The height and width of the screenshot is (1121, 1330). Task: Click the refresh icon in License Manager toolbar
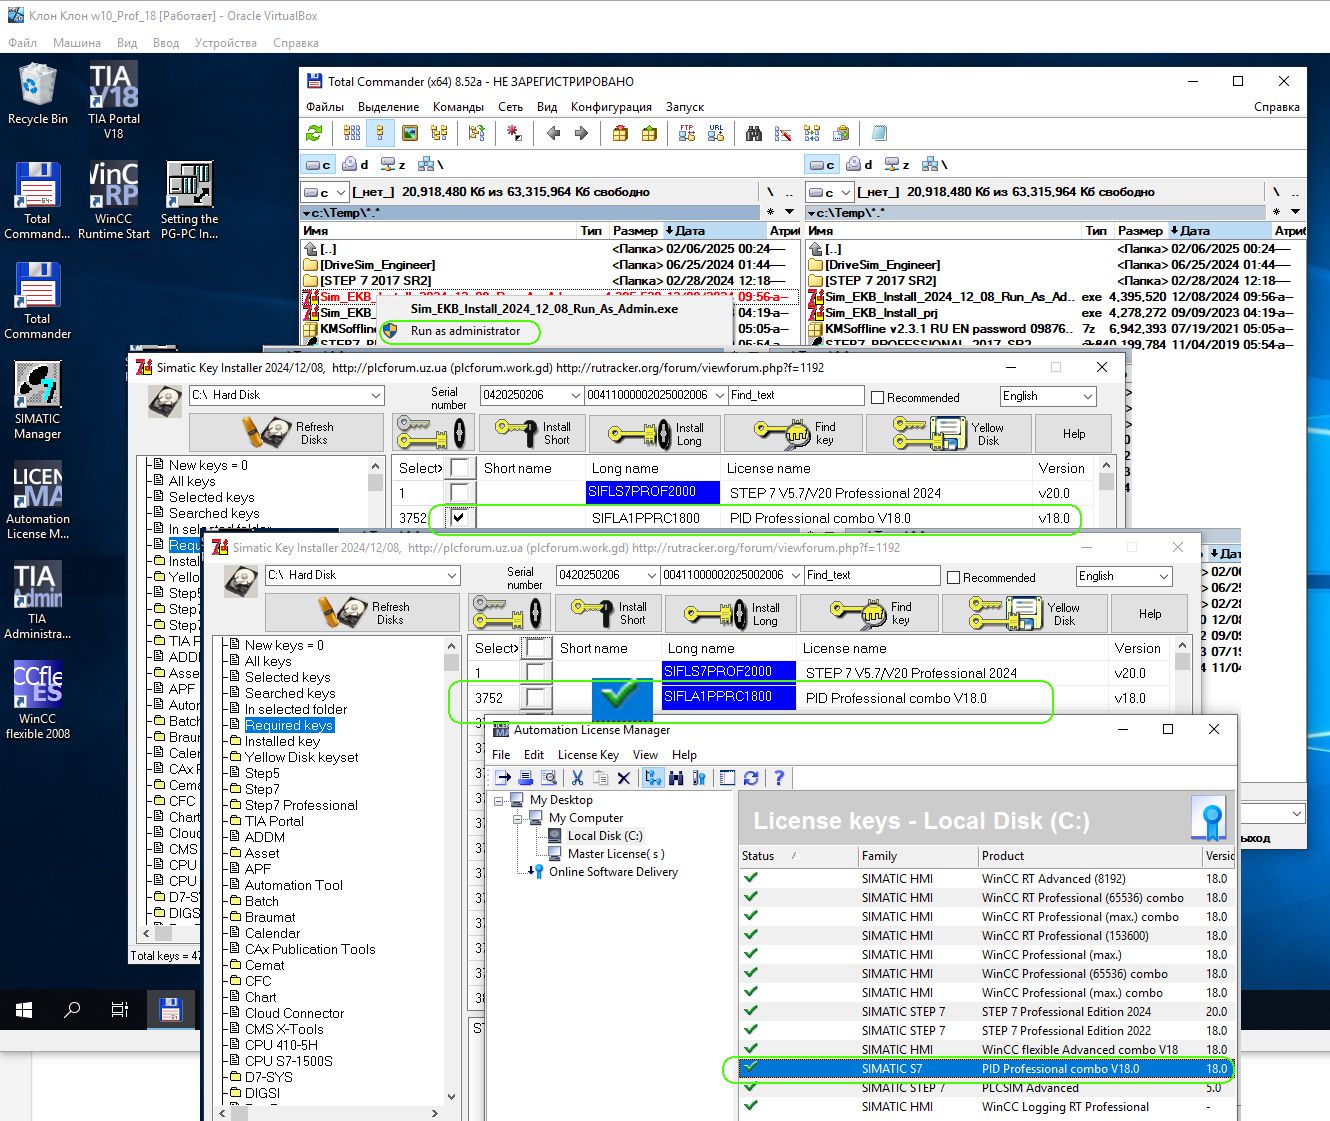[751, 778]
